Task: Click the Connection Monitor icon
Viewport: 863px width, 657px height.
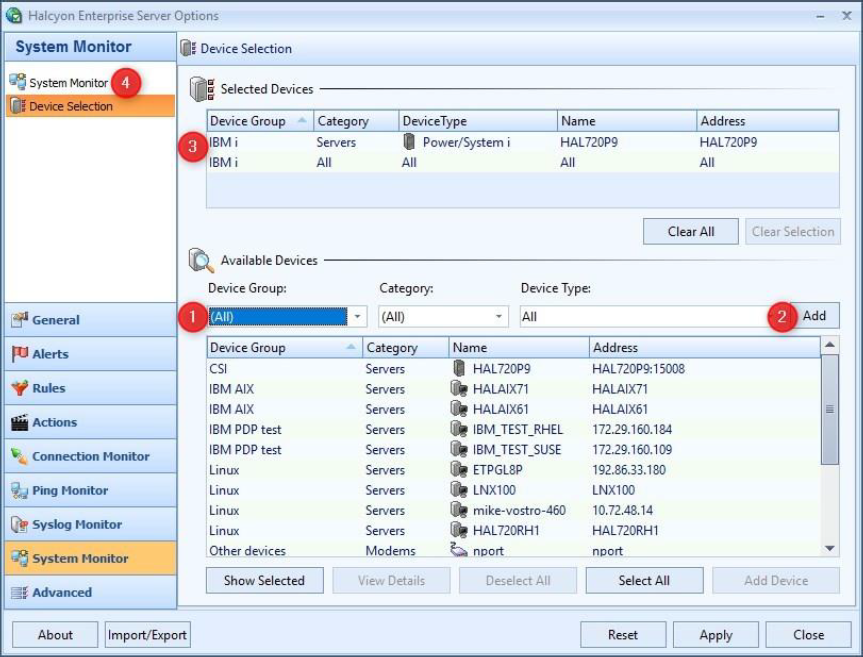Action: pos(19,456)
